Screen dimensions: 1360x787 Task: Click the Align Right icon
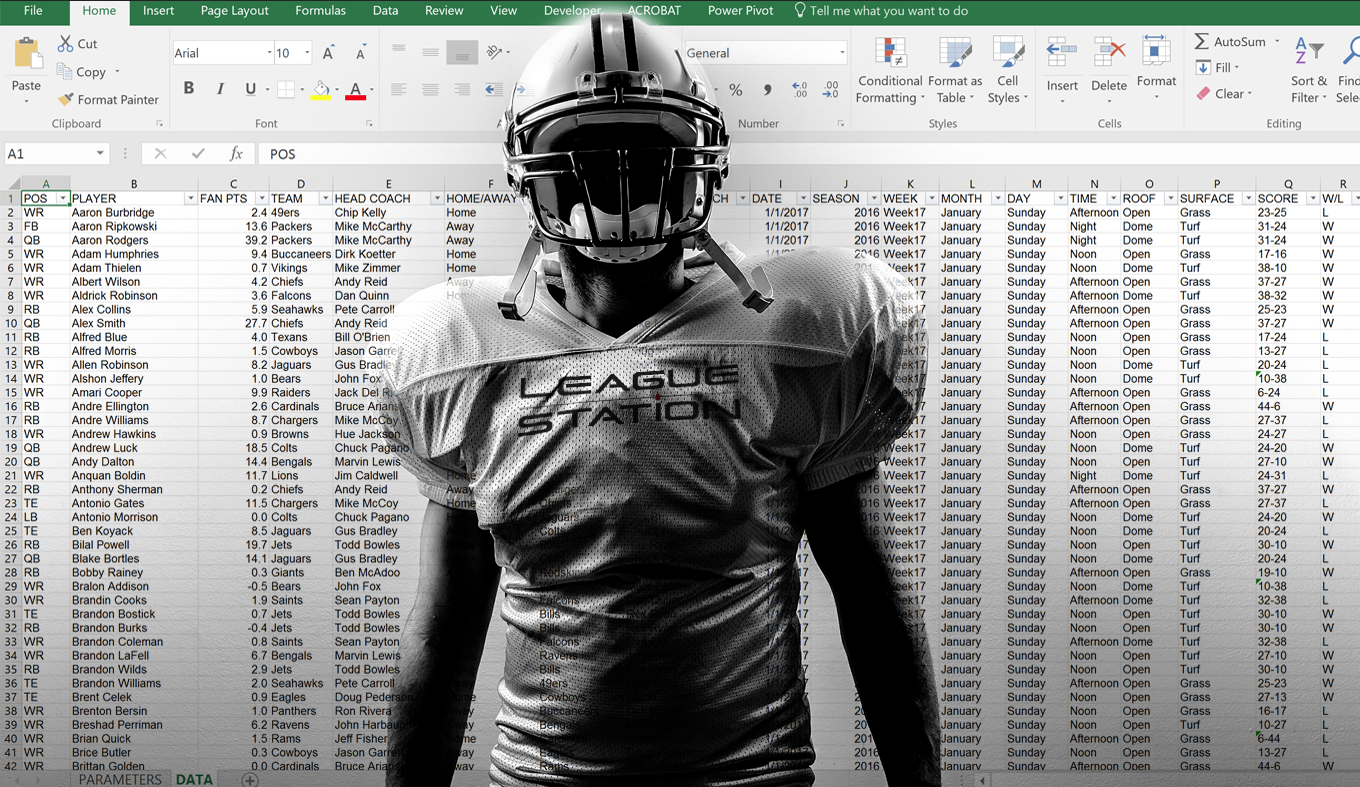[x=462, y=89]
